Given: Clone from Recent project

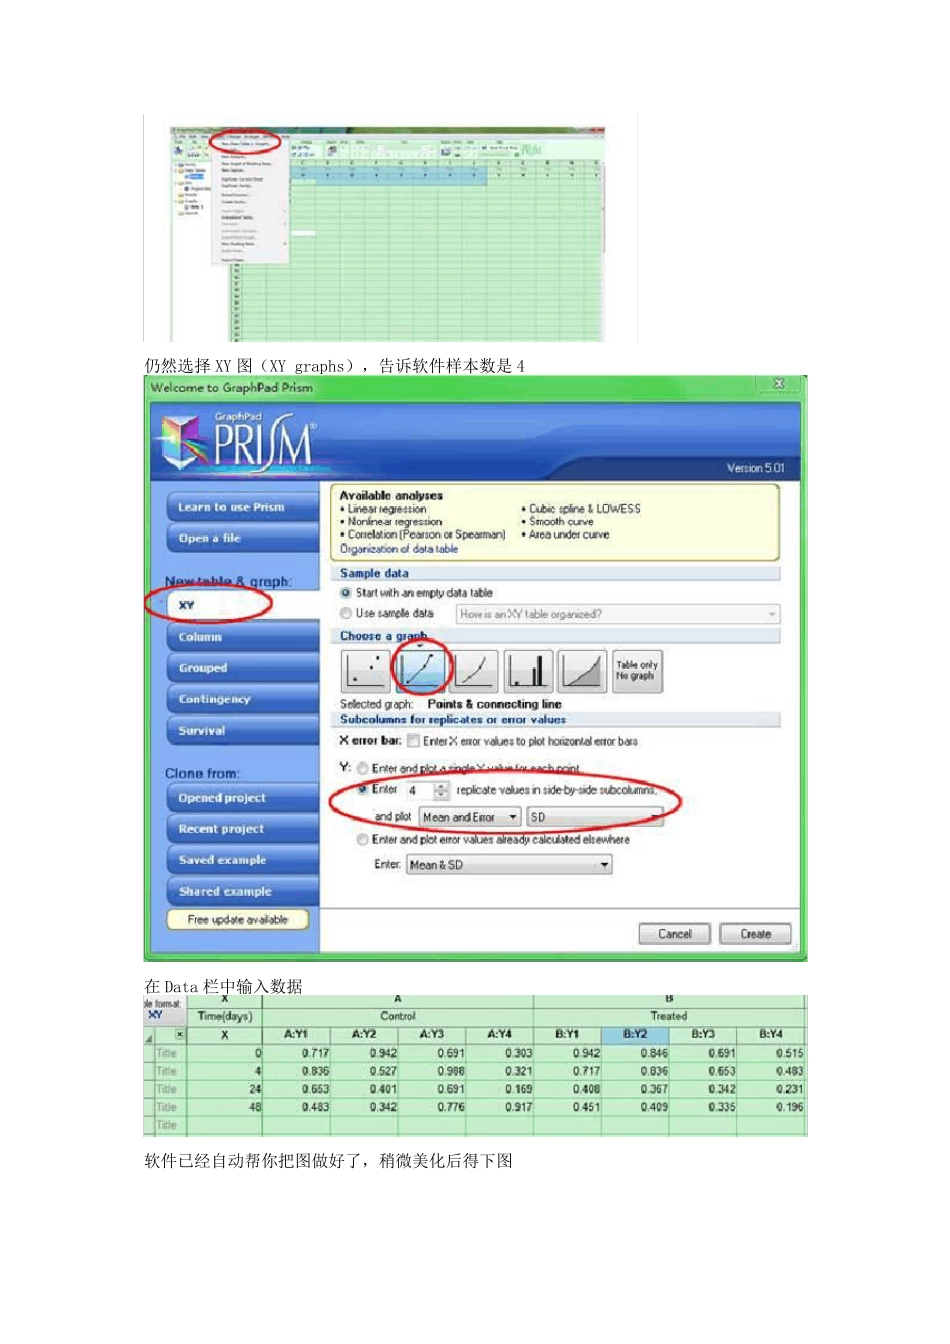Looking at the screenshot, I should click(243, 829).
